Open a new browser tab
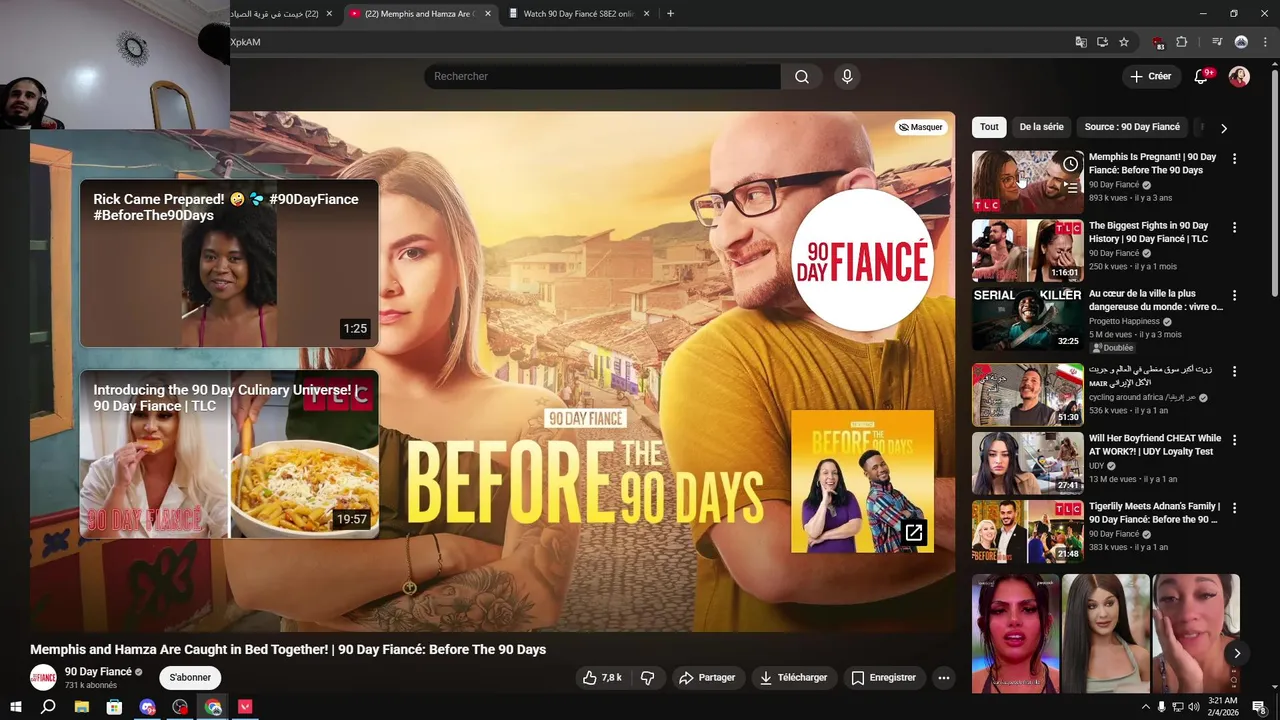The height and width of the screenshot is (720, 1280). point(670,14)
